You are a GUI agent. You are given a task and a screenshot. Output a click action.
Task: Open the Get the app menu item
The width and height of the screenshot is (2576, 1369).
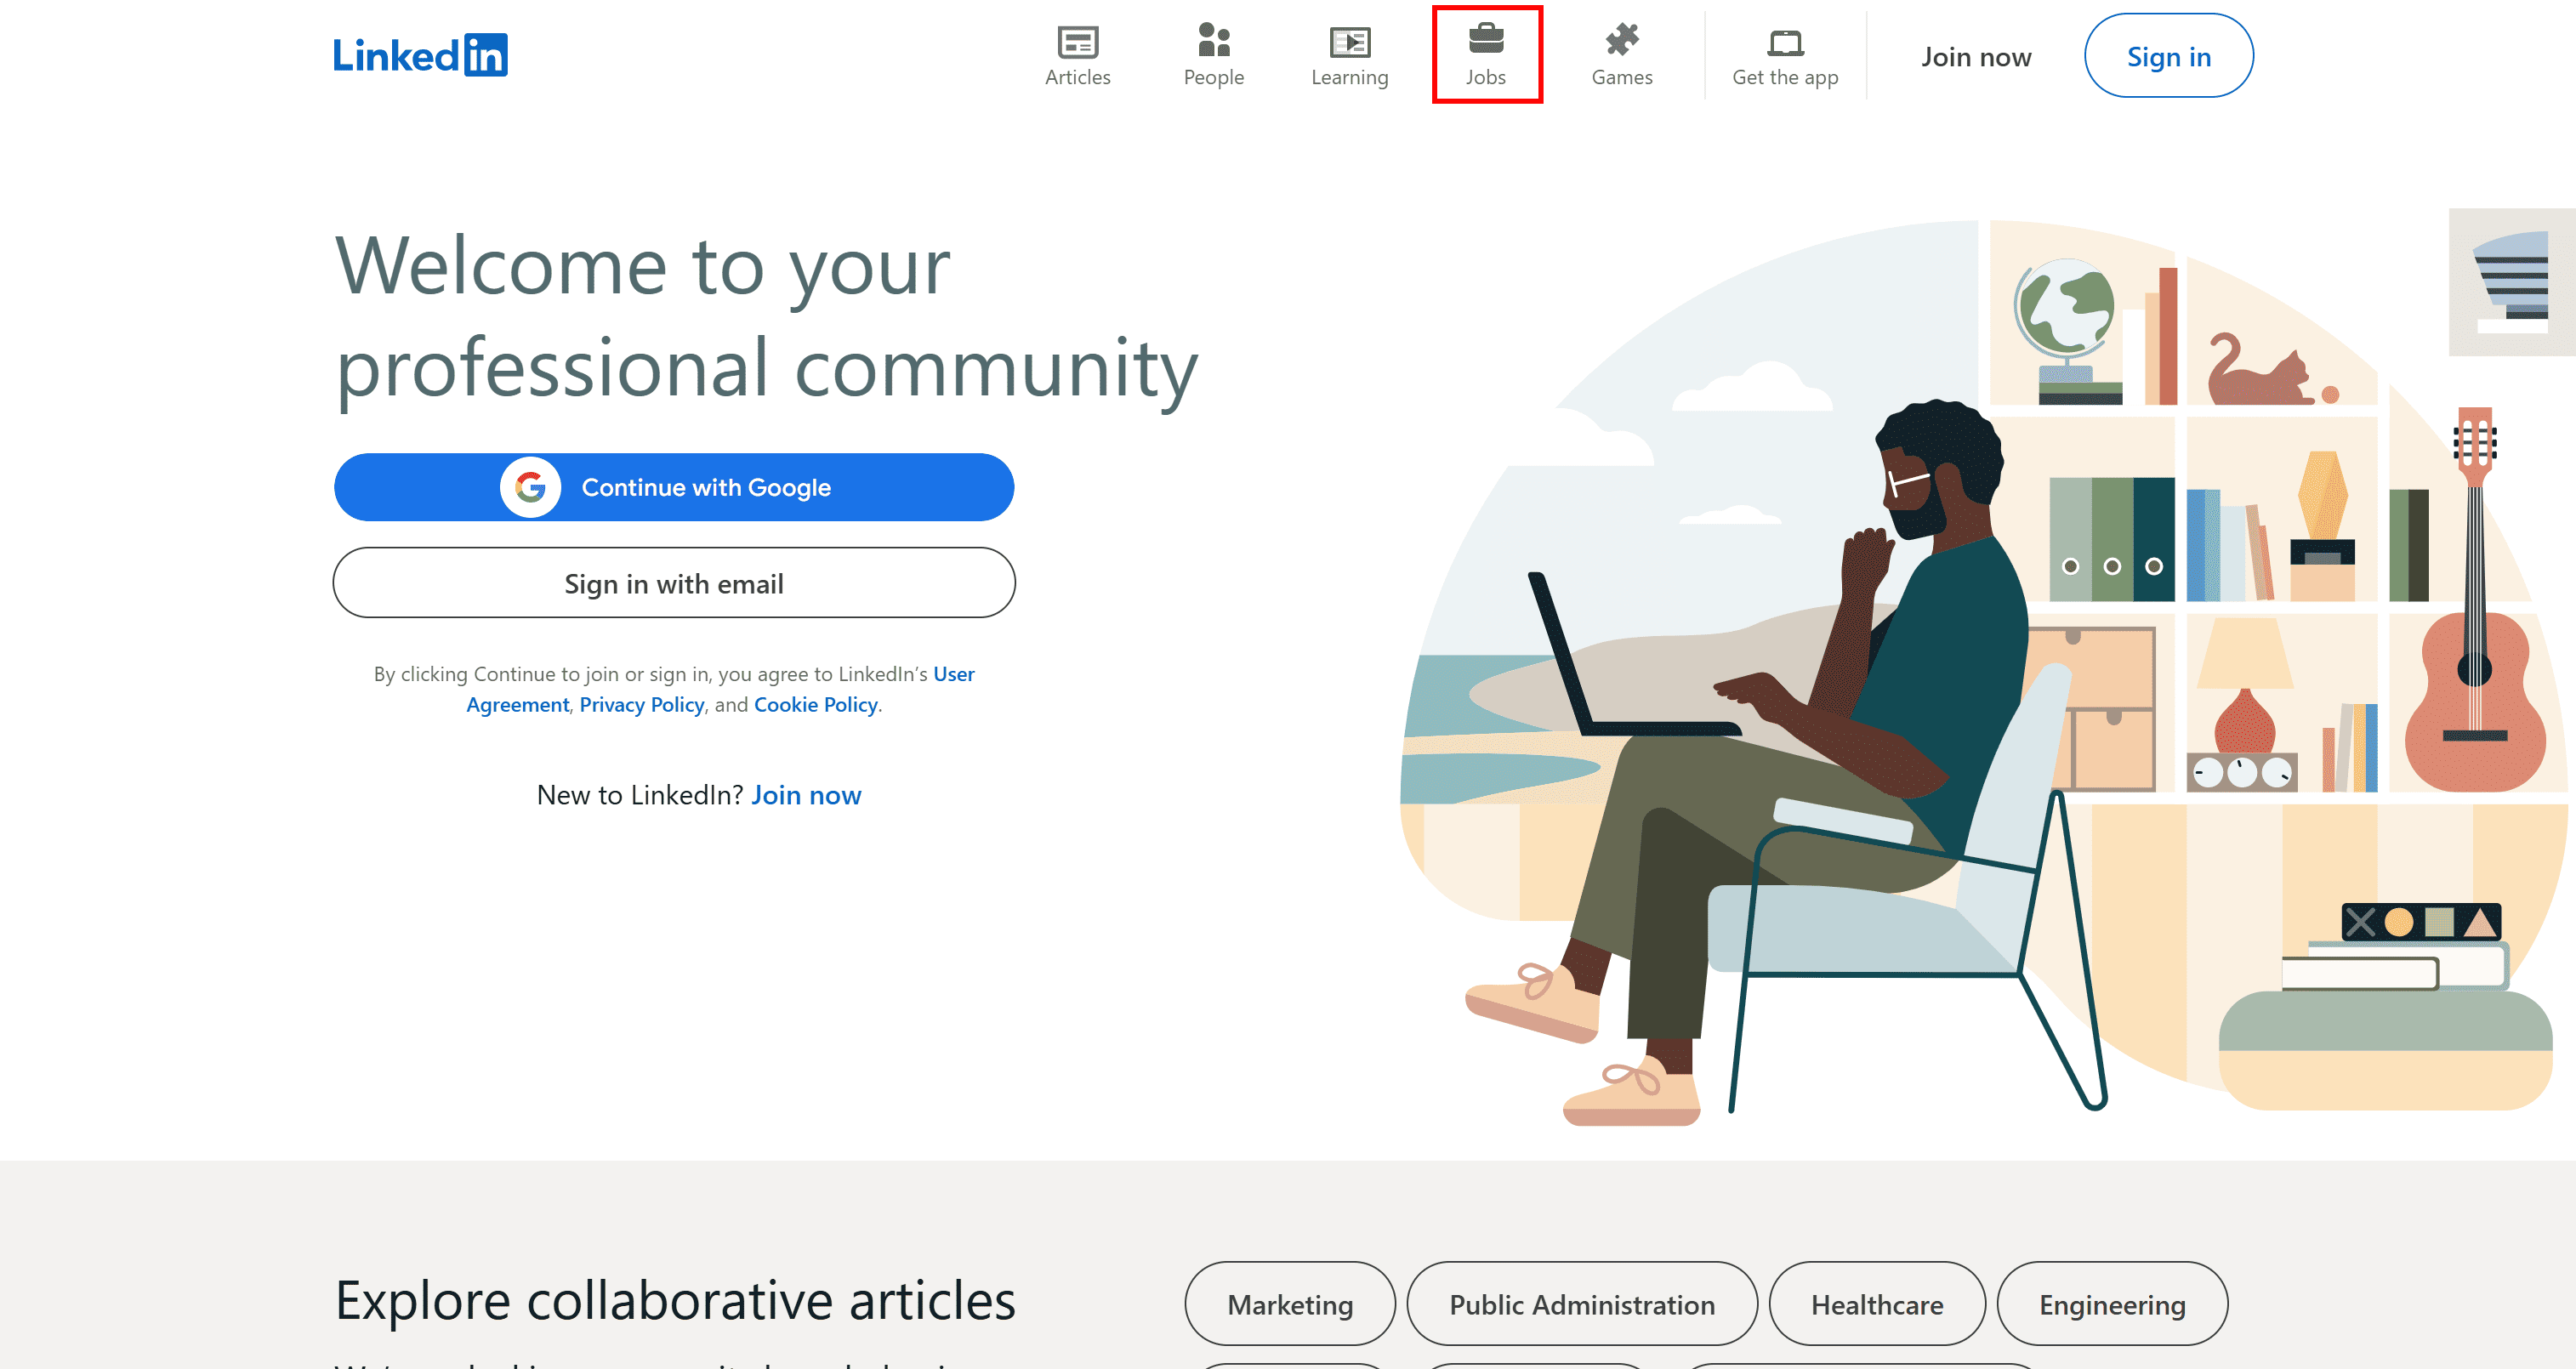(1785, 55)
